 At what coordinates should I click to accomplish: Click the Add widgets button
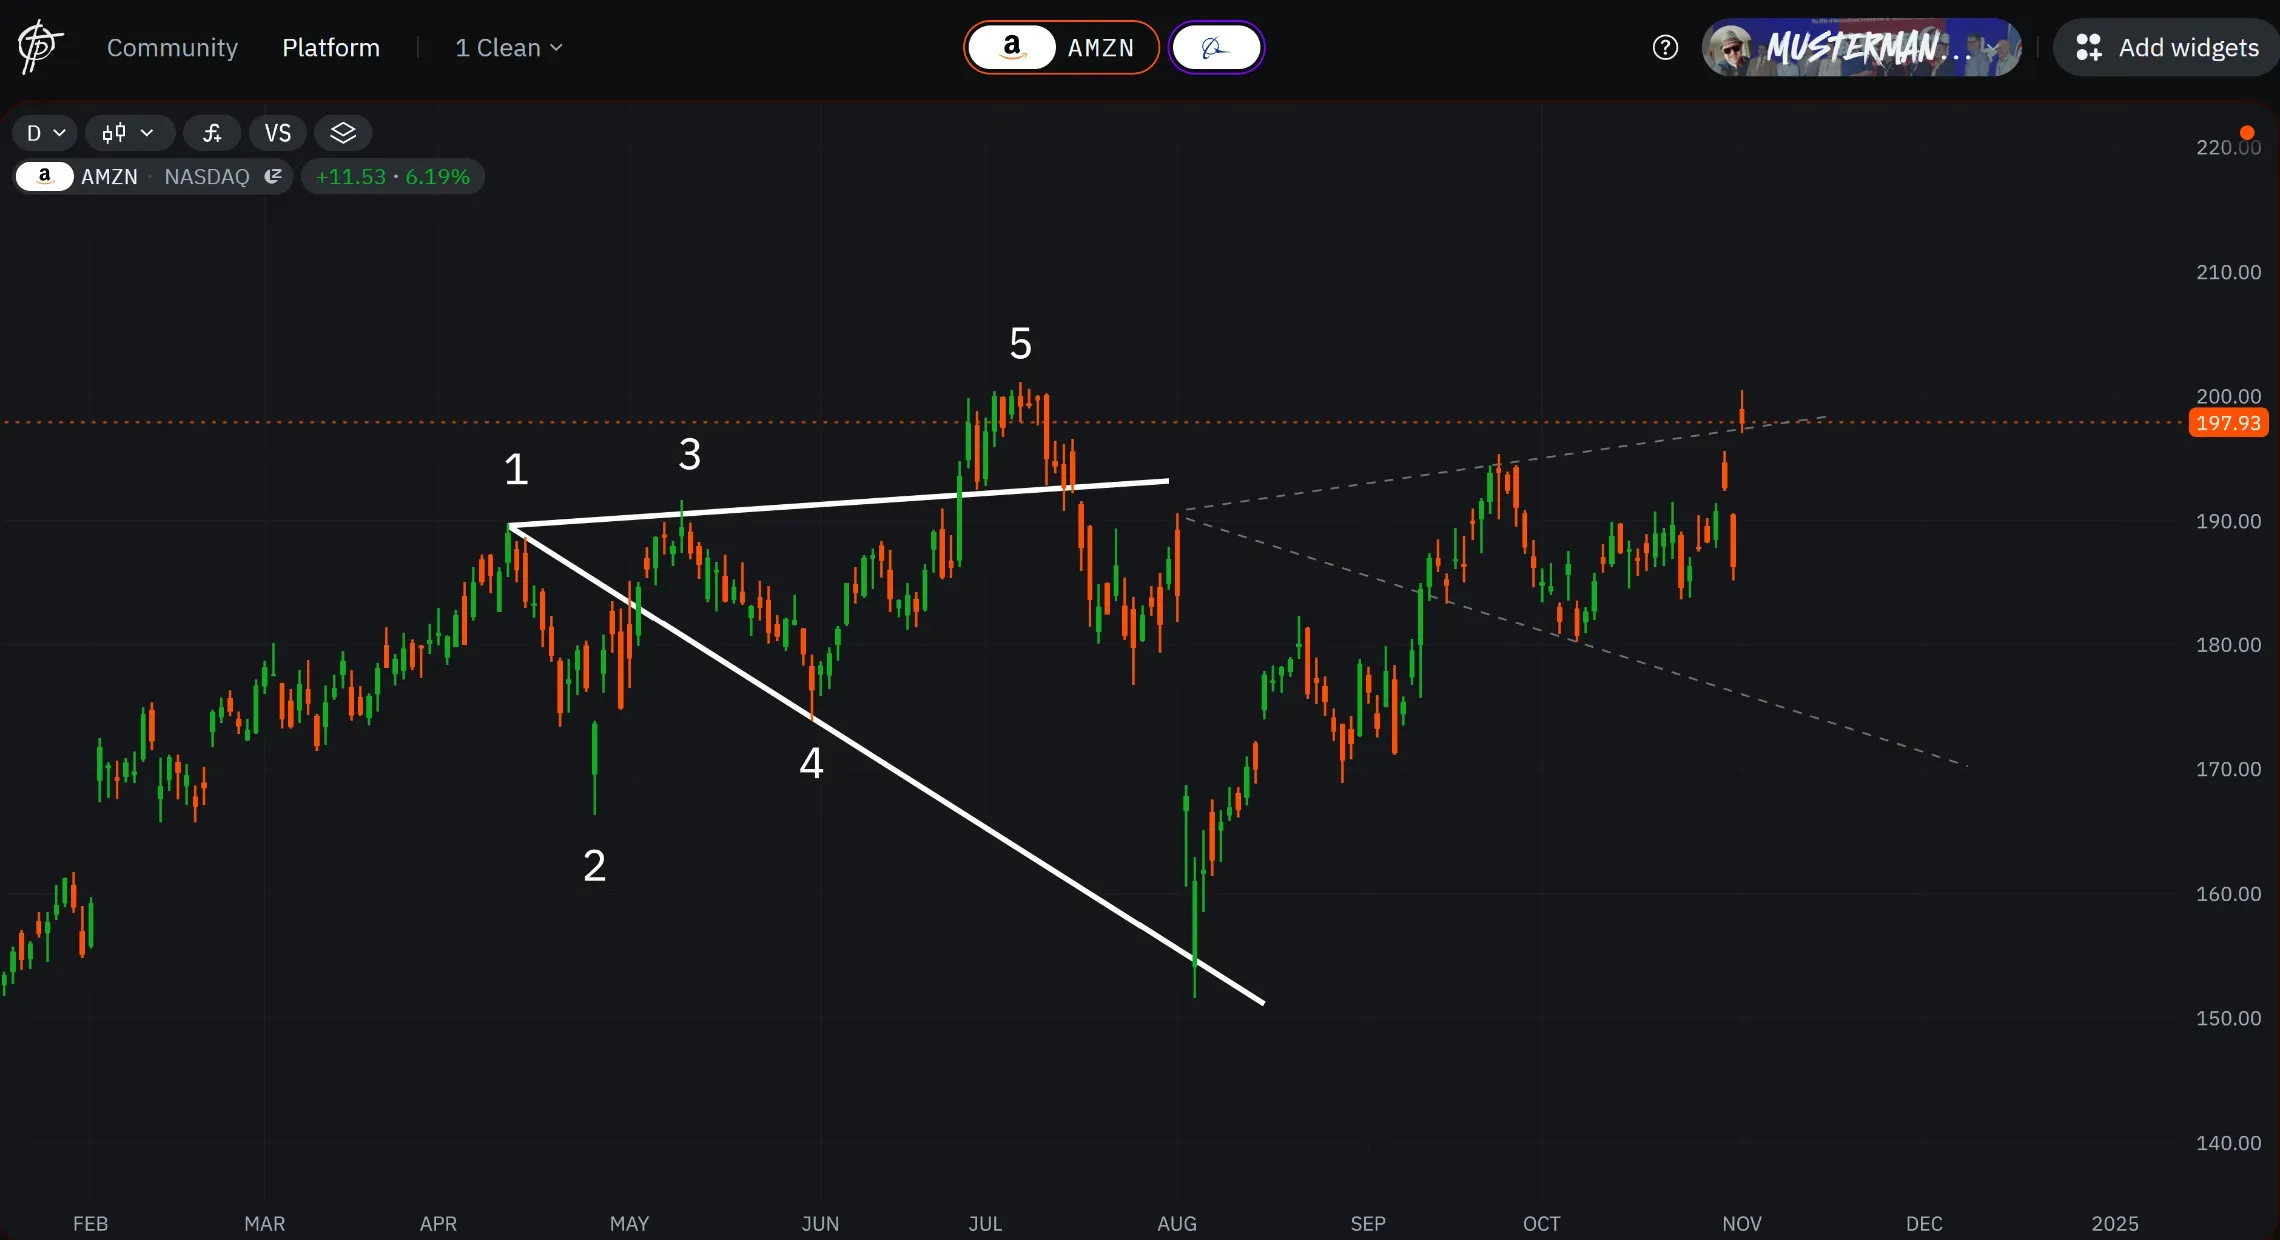click(2166, 47)
